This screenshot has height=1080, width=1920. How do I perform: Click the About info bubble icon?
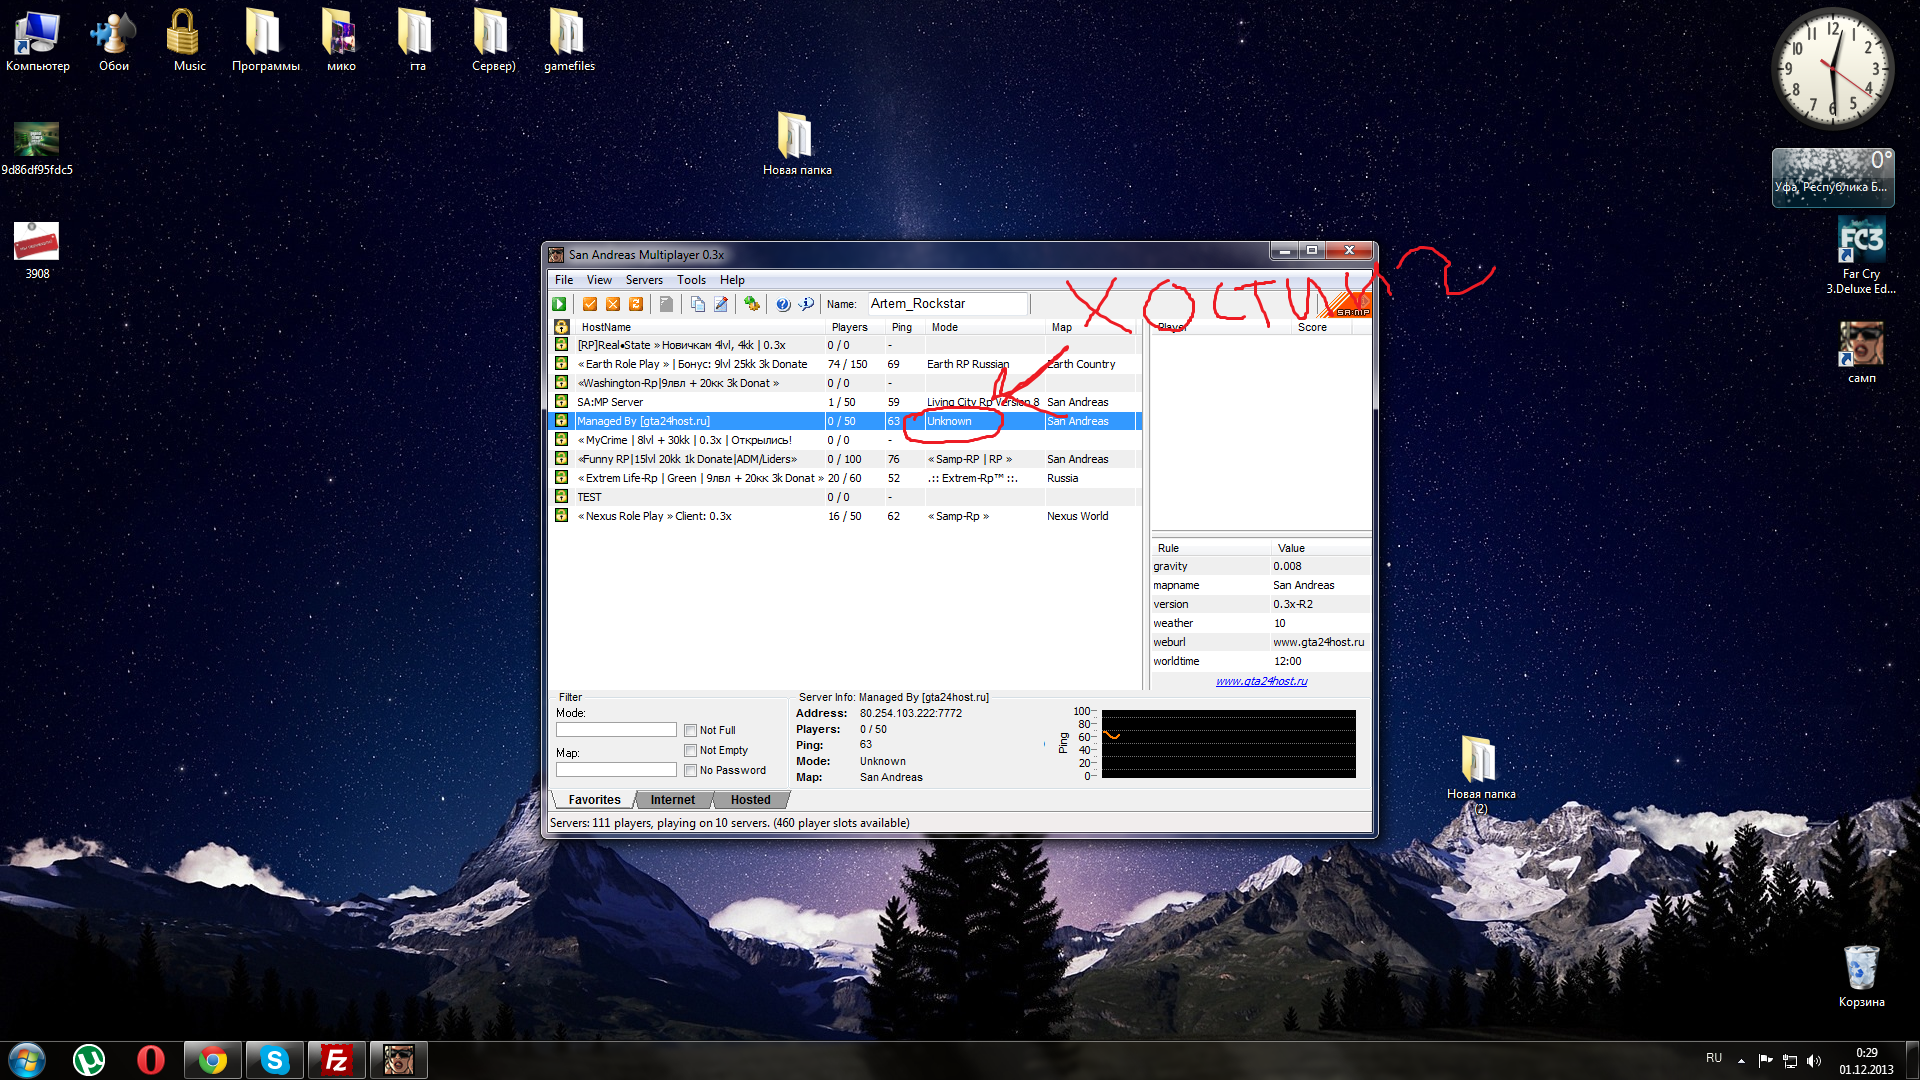click(806, 304)
